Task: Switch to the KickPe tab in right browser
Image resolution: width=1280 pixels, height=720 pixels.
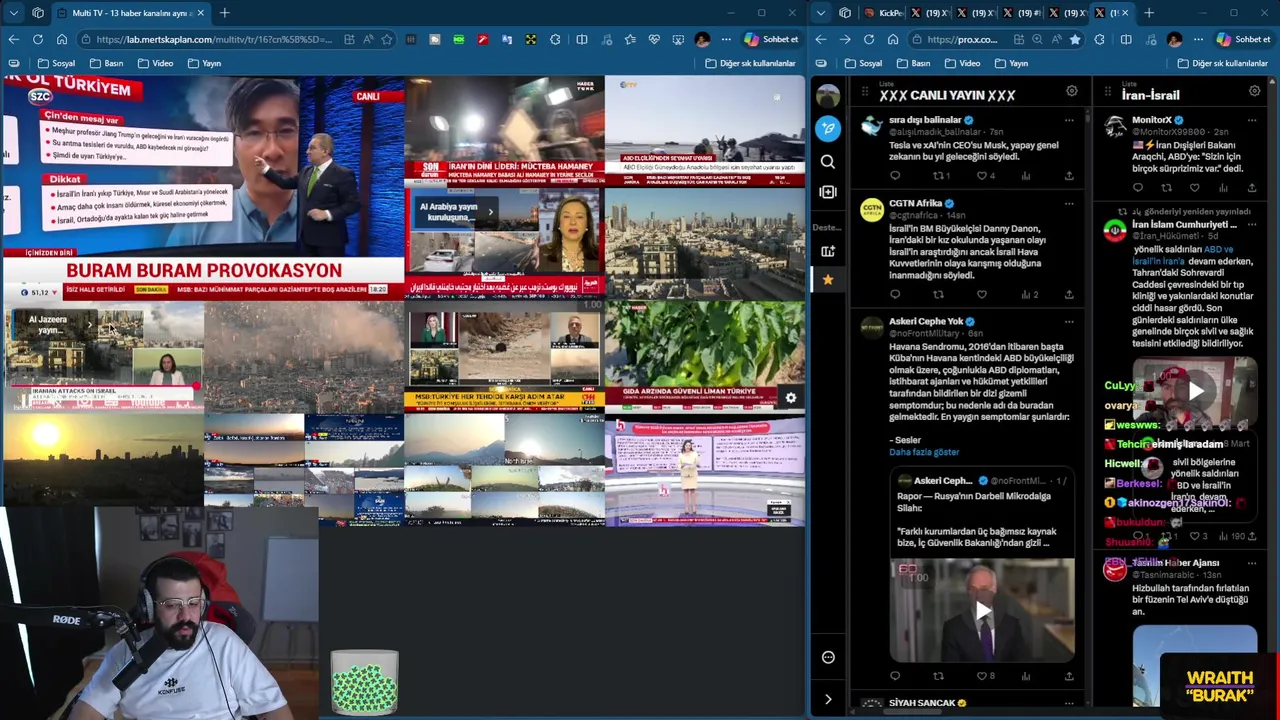Action: tap(883, 13)
